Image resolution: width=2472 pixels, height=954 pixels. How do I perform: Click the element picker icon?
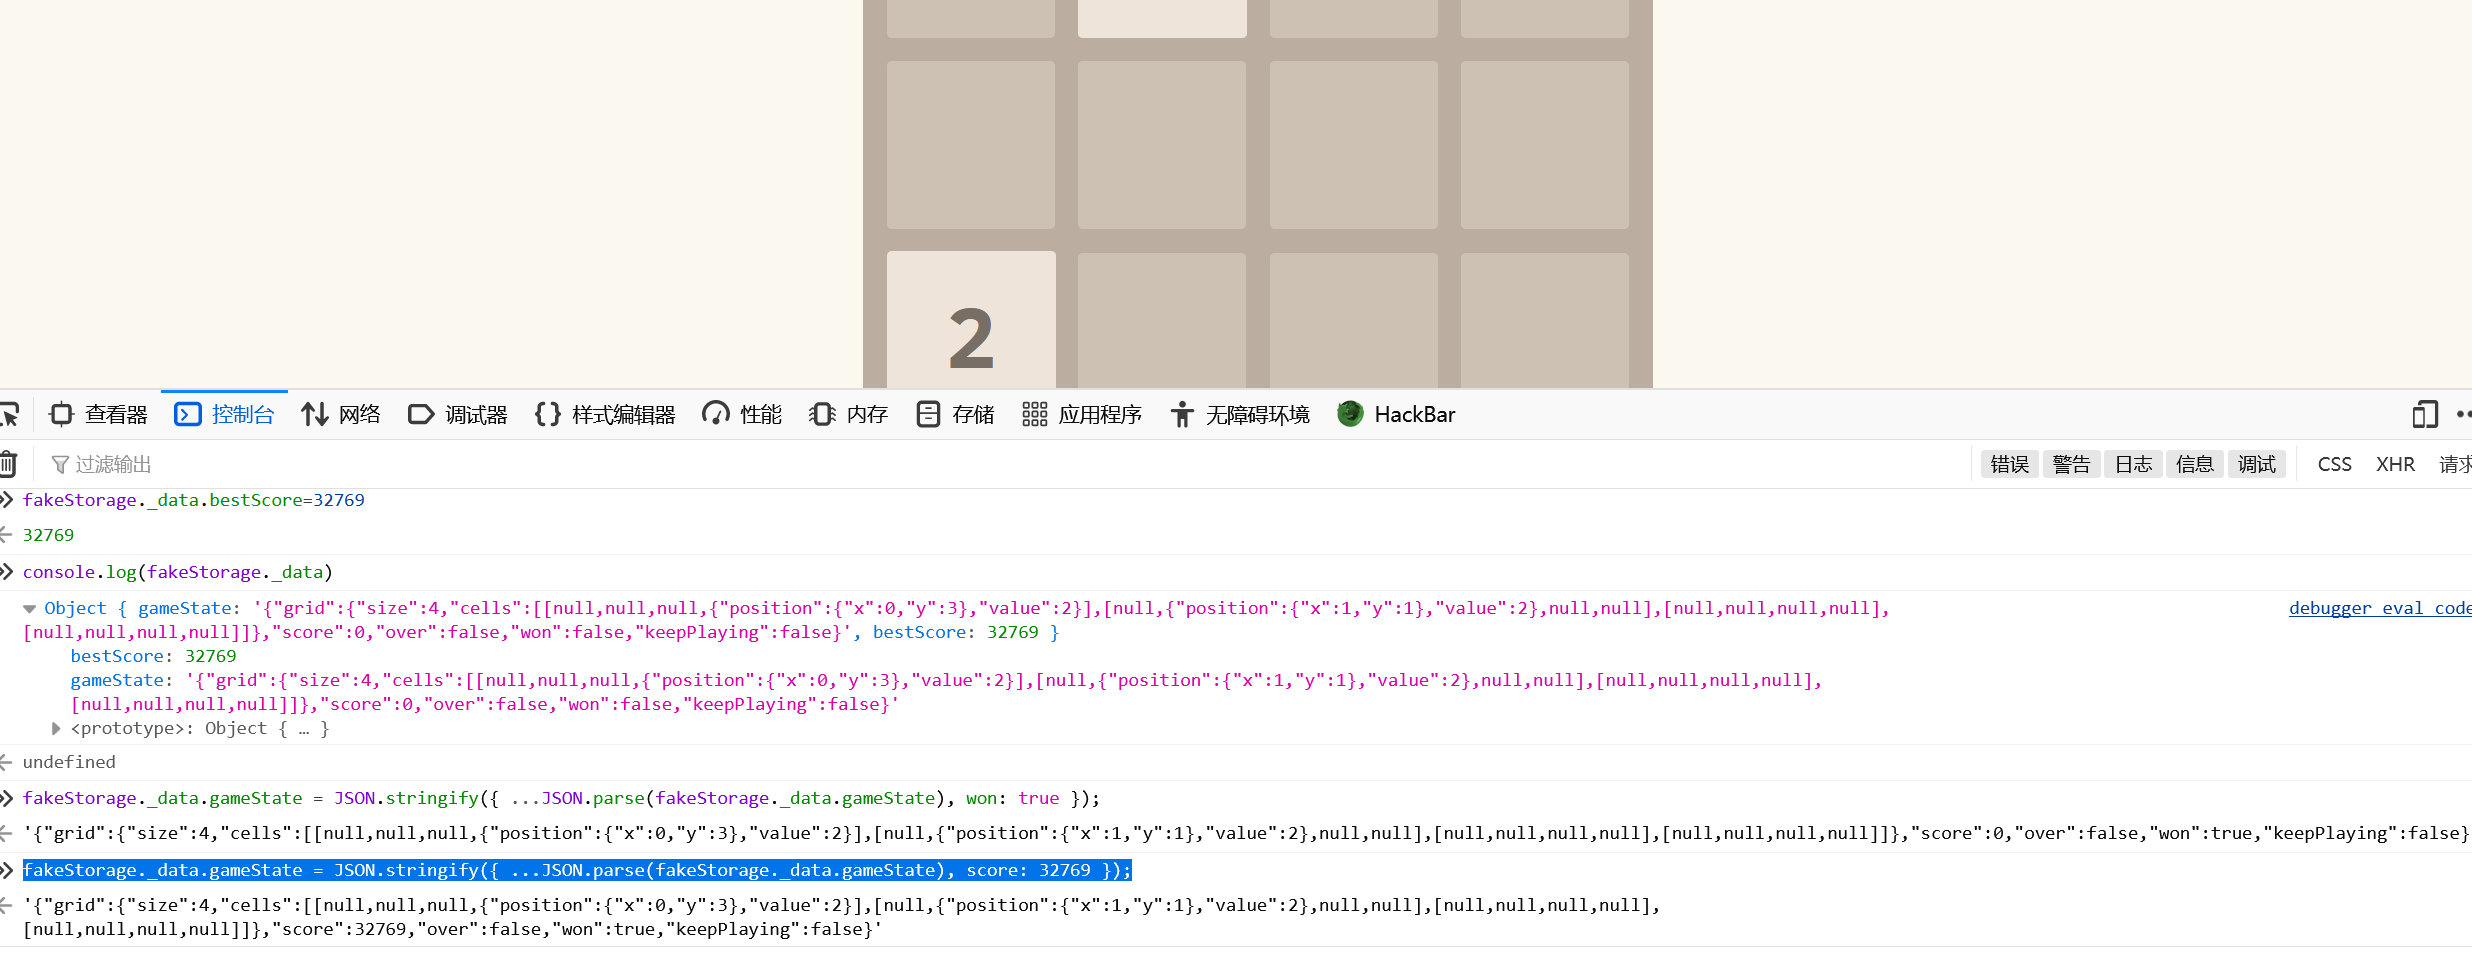10,414
